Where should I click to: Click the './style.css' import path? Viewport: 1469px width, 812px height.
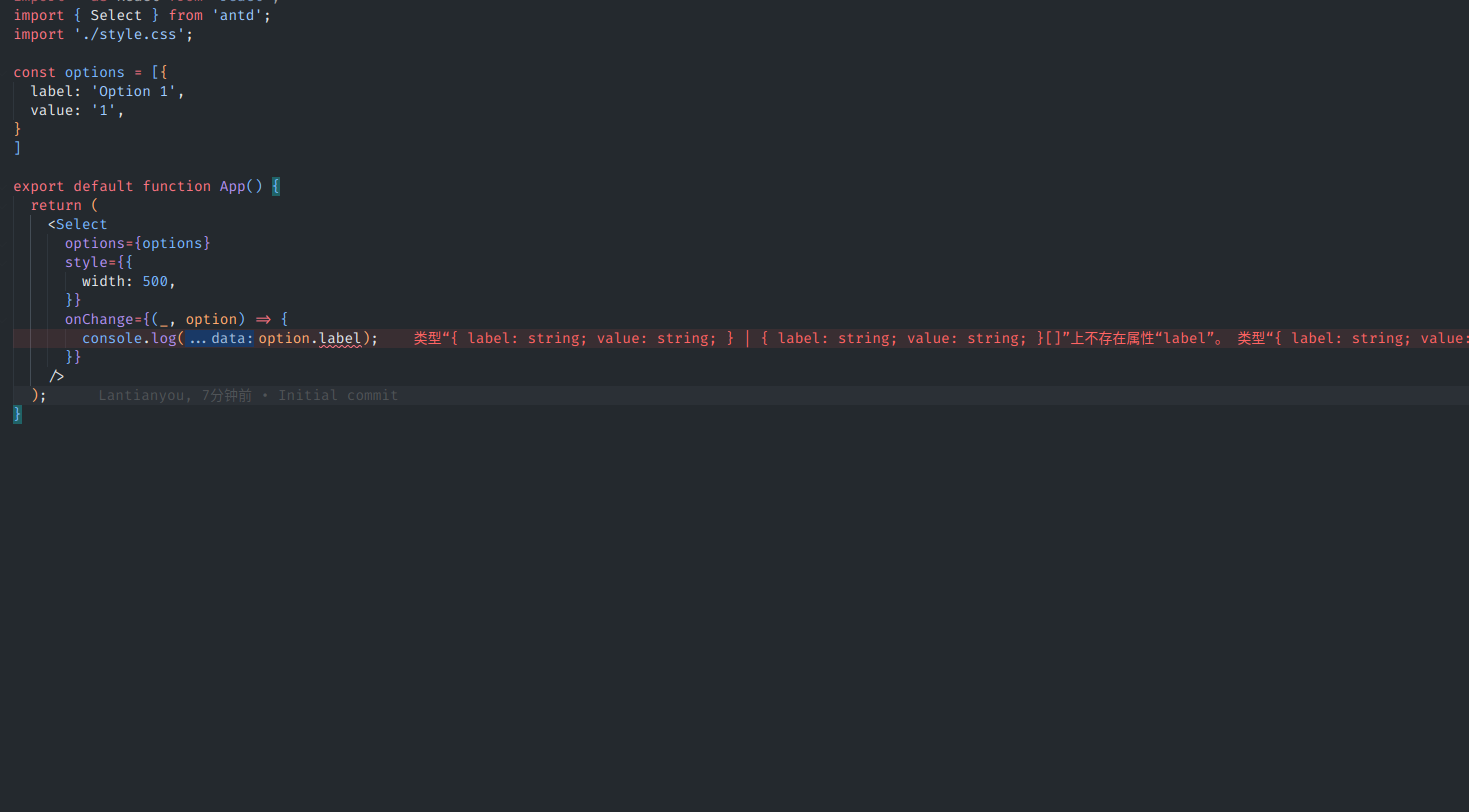pyautogui.click(x=131, y=33)
